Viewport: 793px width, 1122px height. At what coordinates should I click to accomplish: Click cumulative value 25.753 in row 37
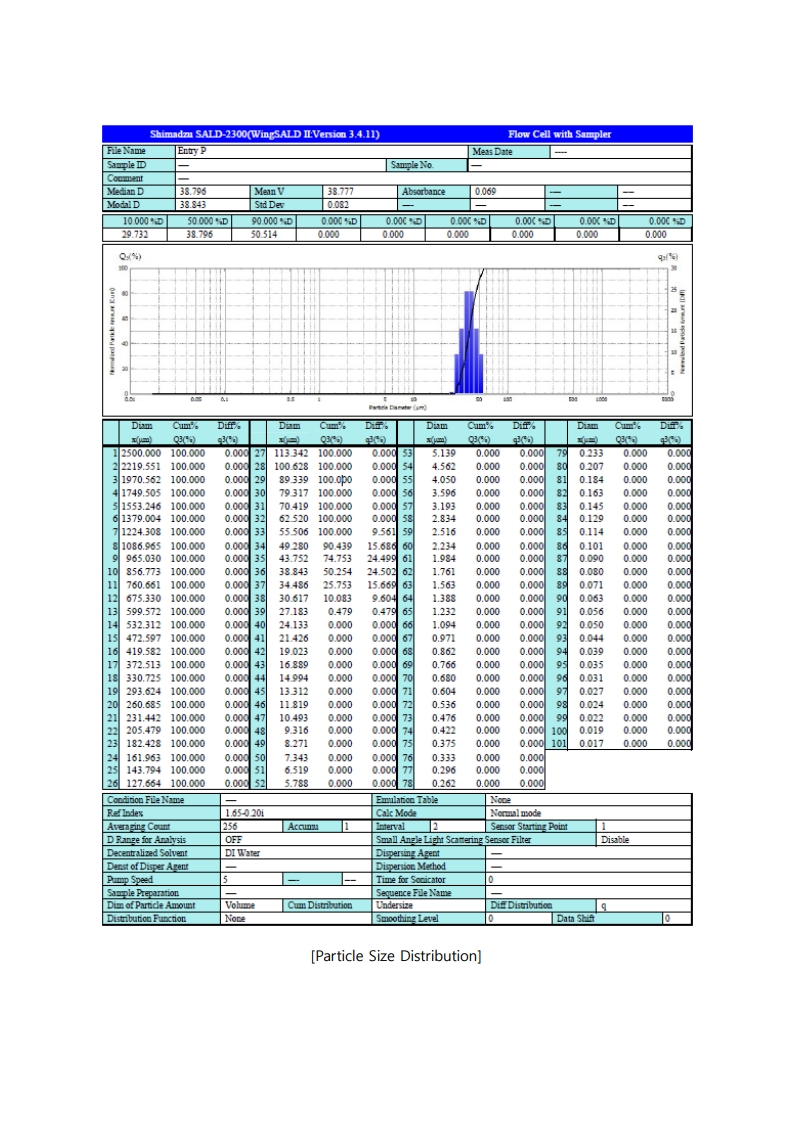[338, 585]
